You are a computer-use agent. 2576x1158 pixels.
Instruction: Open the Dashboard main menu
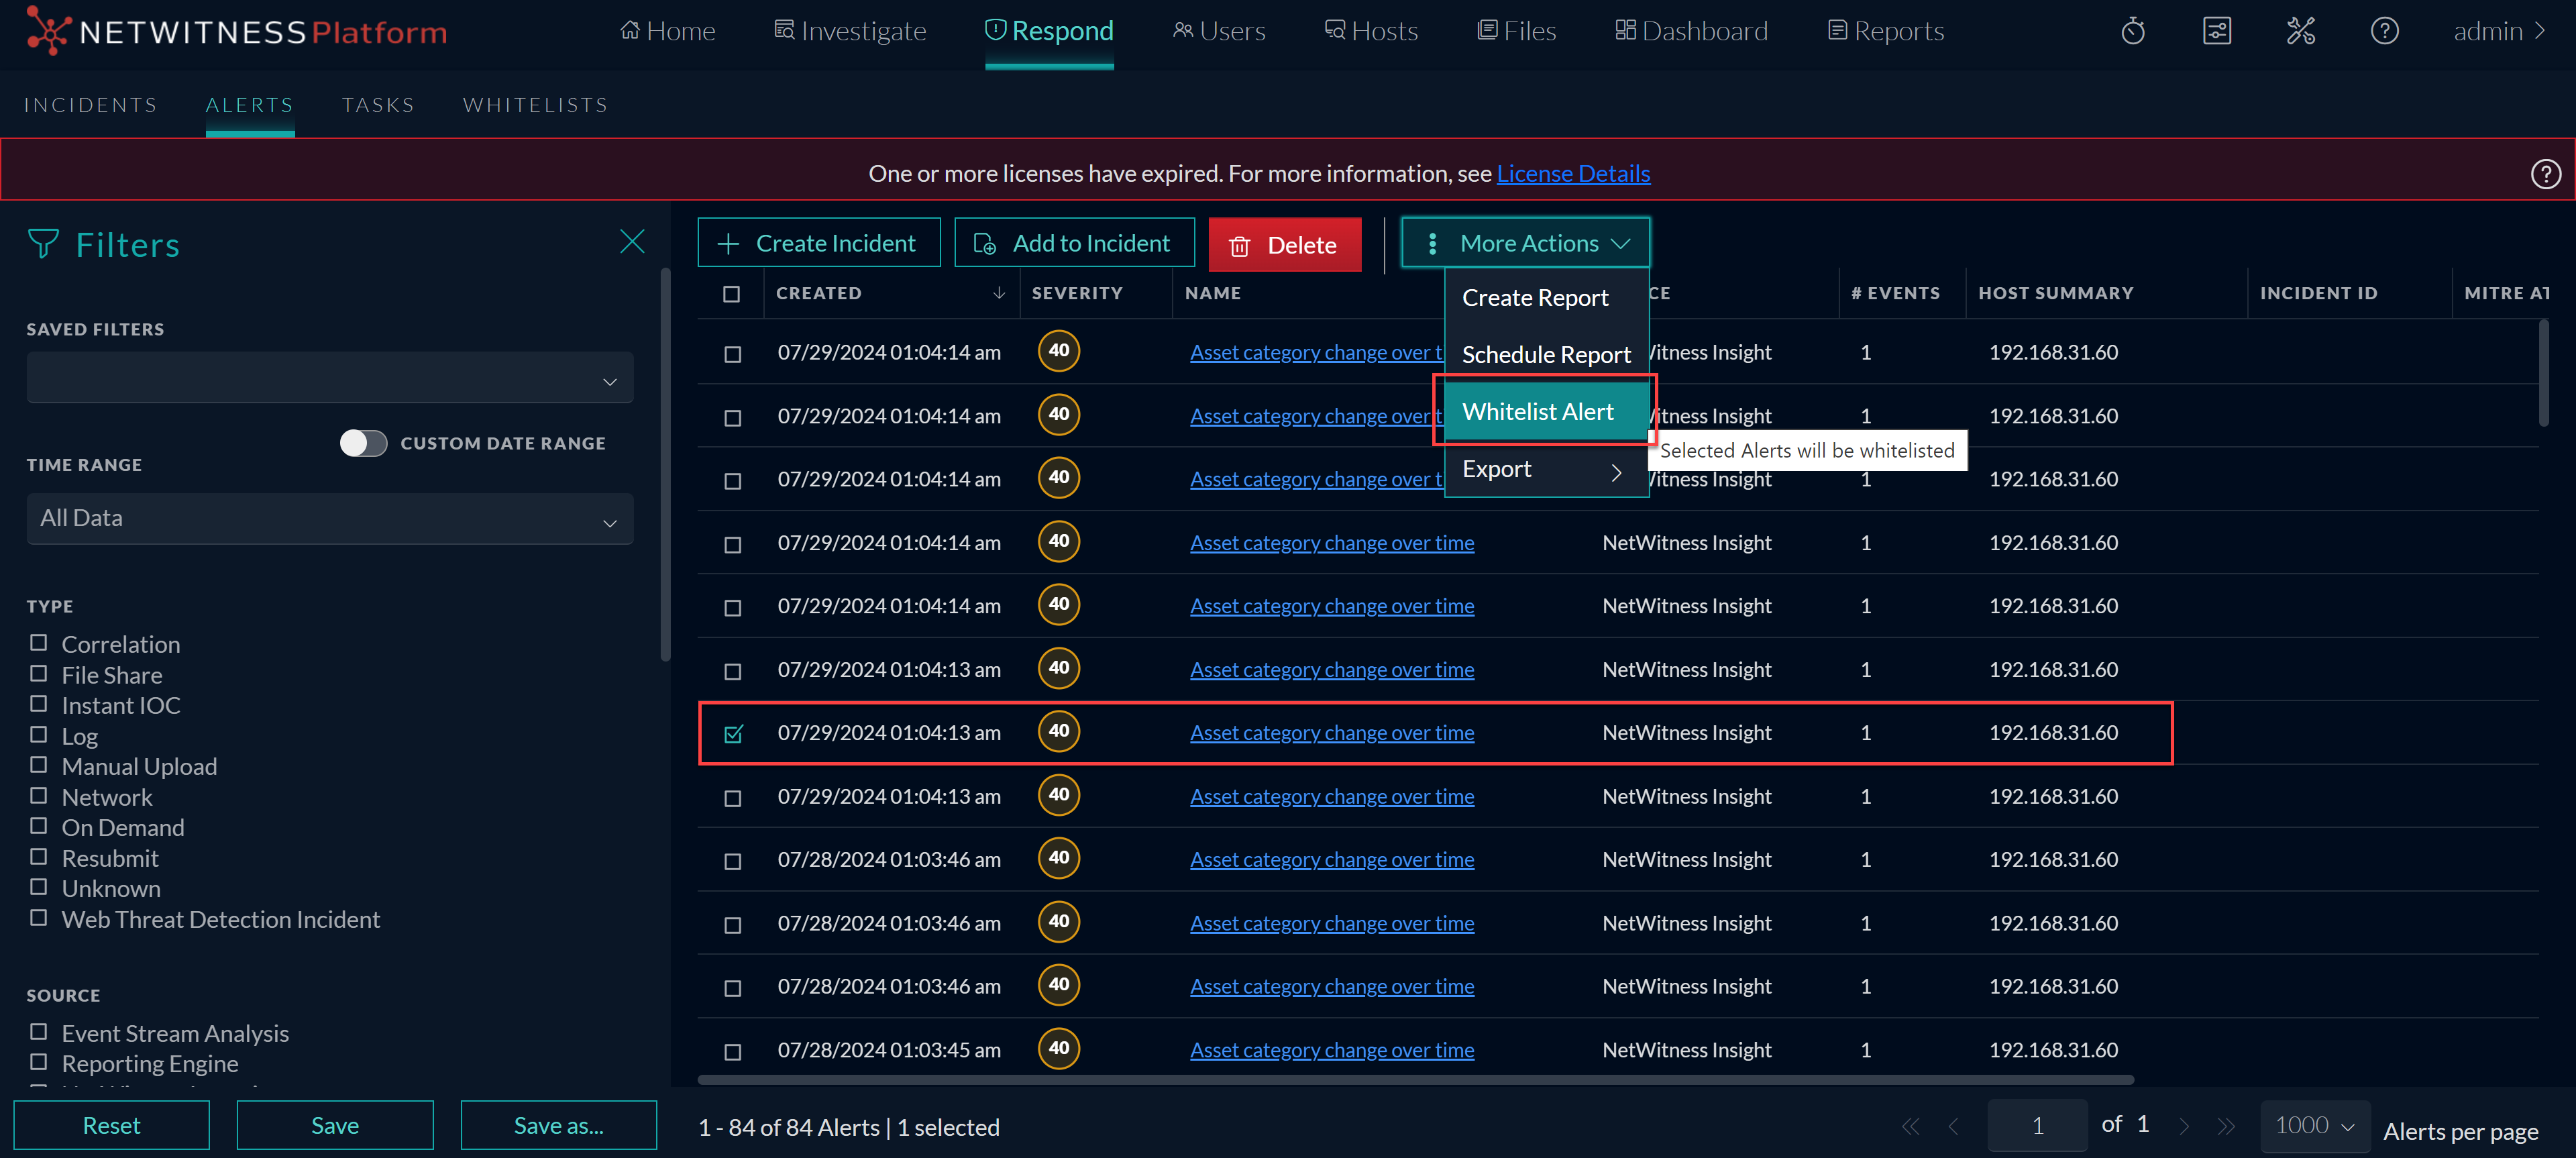tap(1691, 31)
